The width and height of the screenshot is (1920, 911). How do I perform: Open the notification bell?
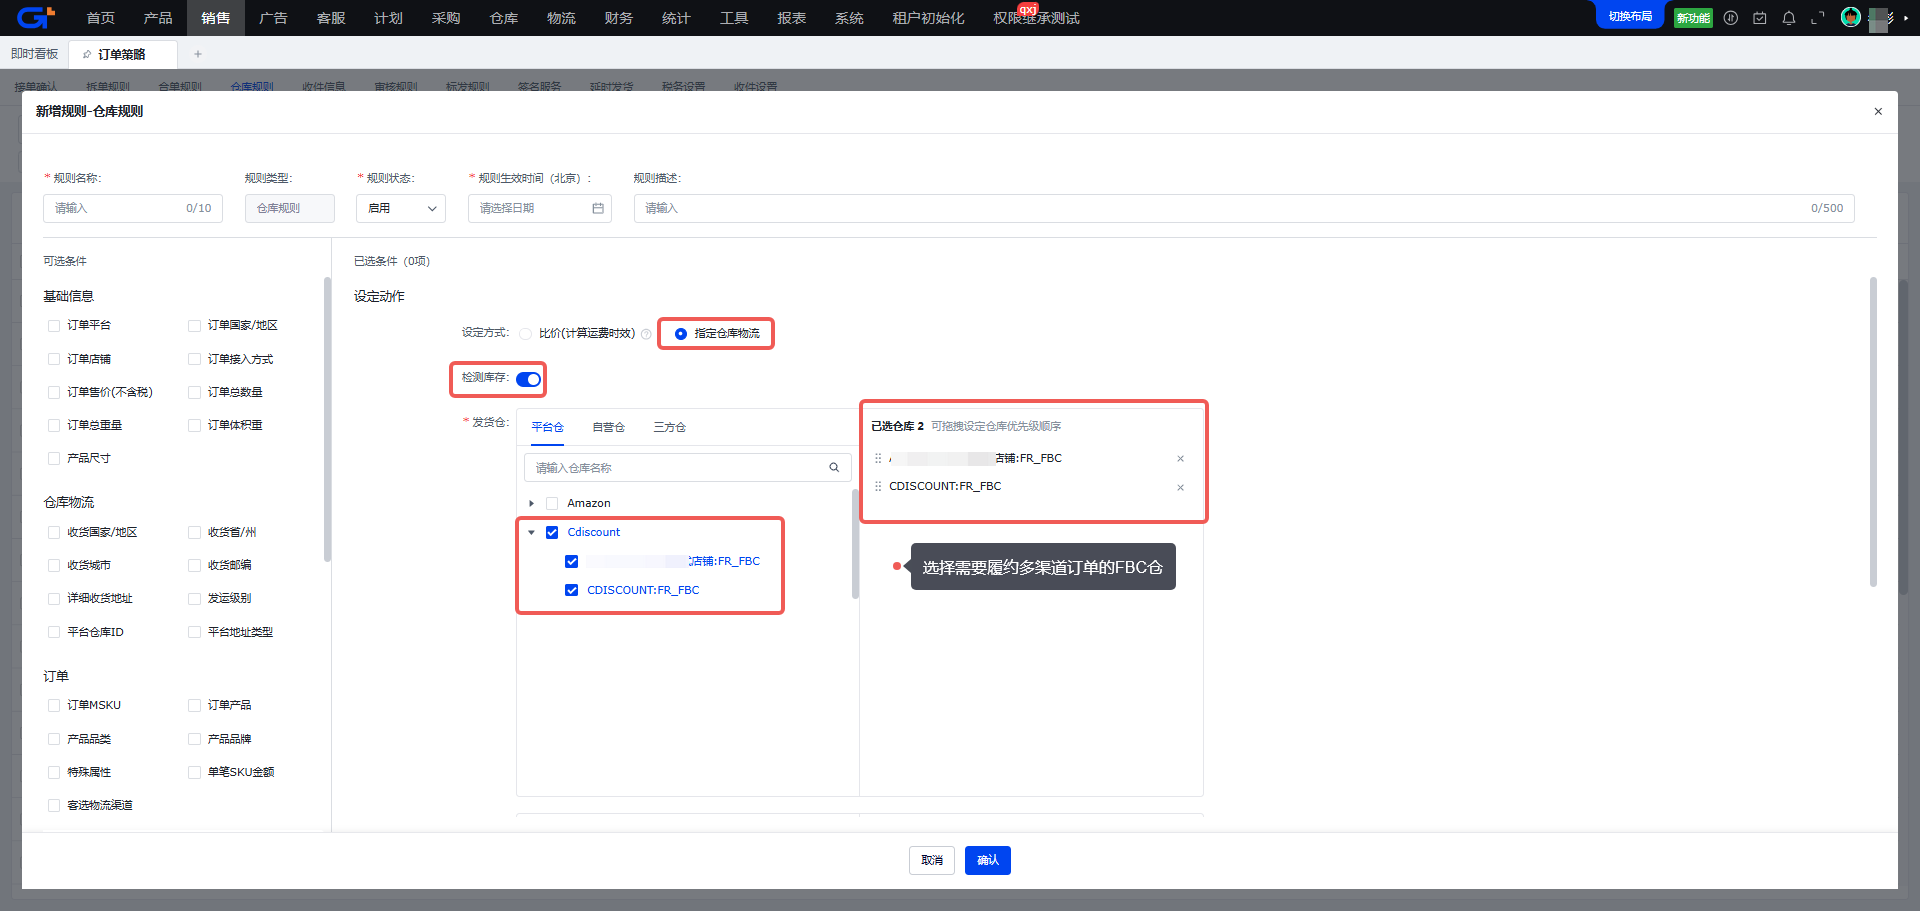point(1789,18)
